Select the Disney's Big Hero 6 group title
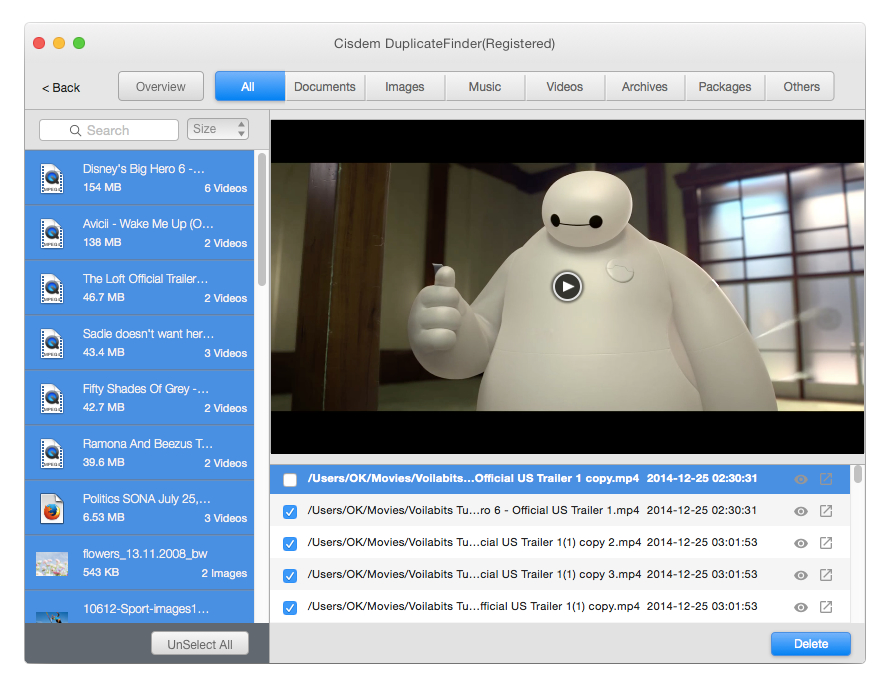The height and width of the screenshot is (687, 890). click(x=144, y=169)
